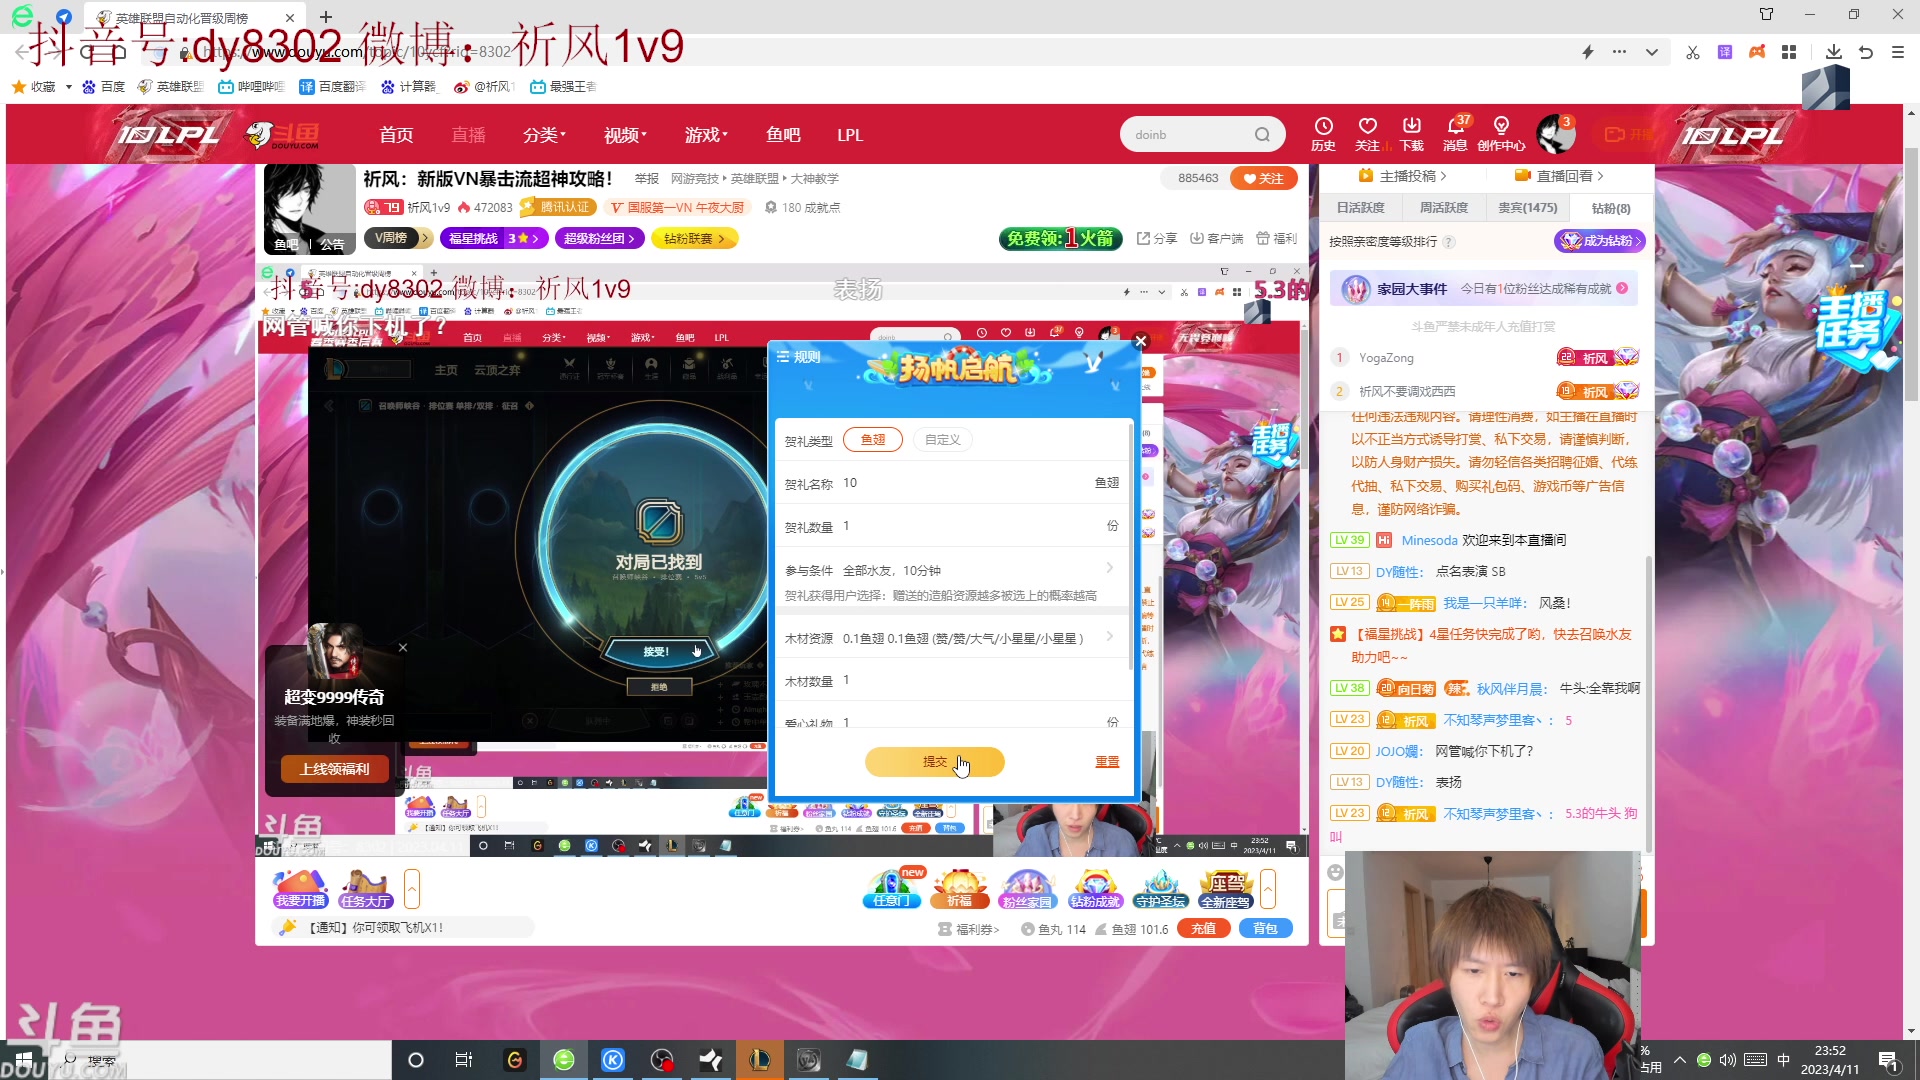Close the 超变9999传奇 ad popup
The image size is (1920, 1080).
403,647
